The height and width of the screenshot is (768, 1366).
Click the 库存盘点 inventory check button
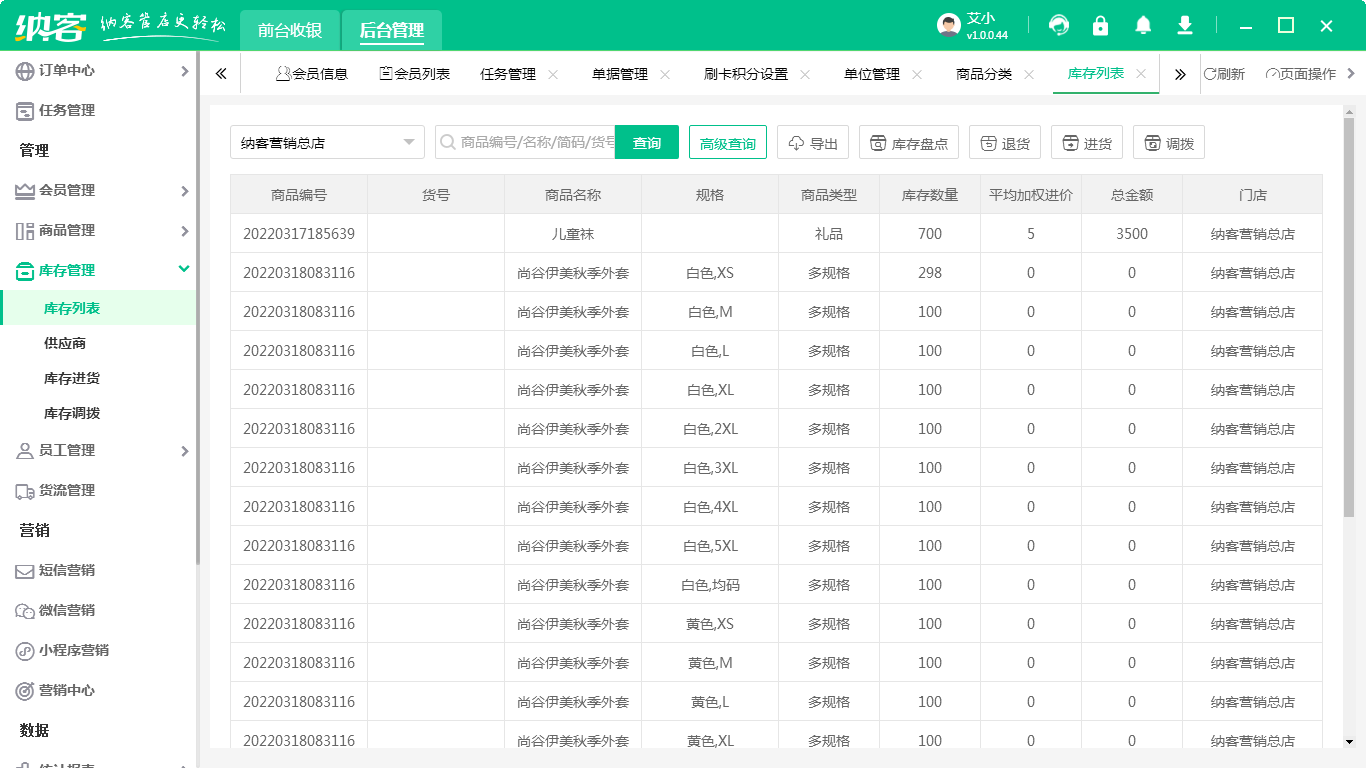pos(909,143)
